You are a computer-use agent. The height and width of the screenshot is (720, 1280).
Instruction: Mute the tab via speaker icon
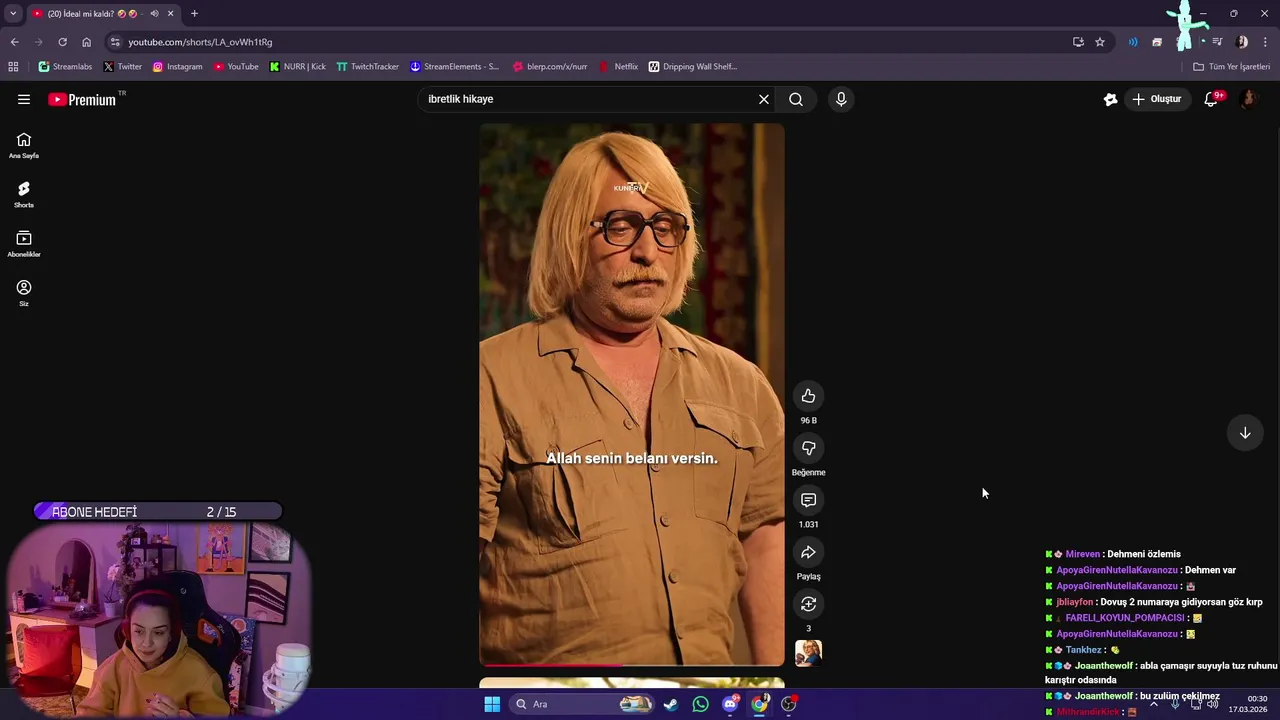pyautogui.click(x=154, y=13)
